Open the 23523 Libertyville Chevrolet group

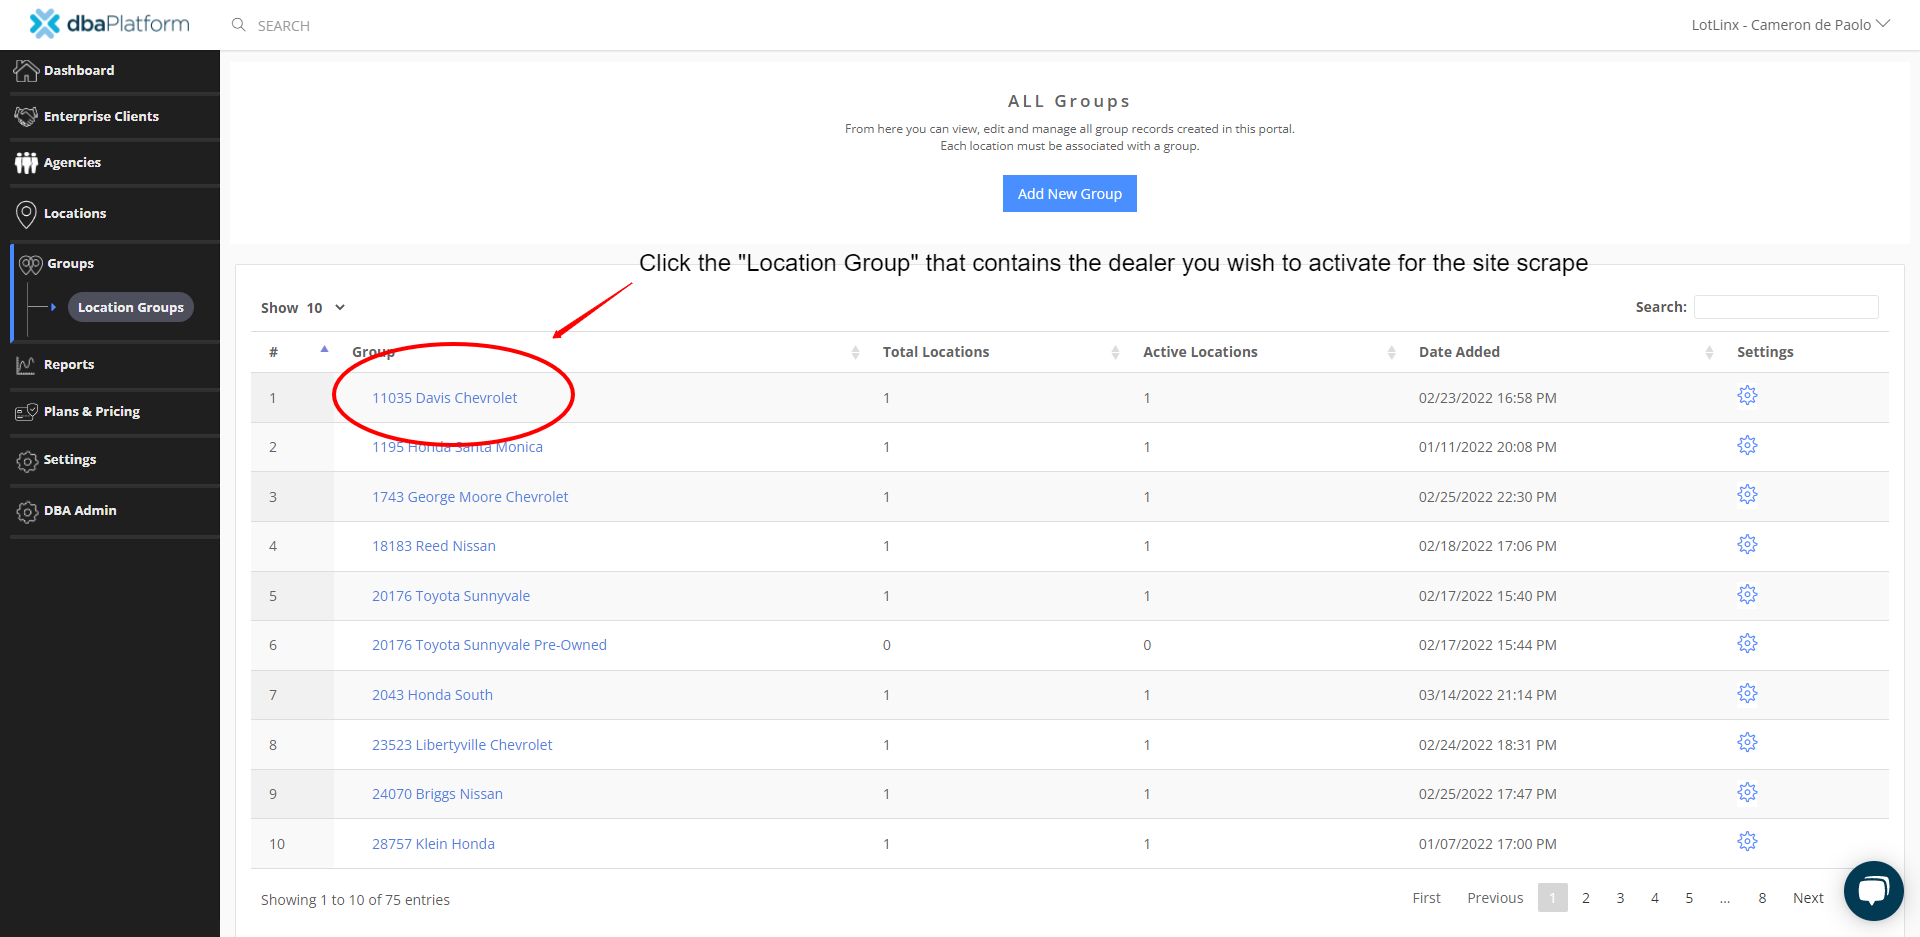(462, 745)
